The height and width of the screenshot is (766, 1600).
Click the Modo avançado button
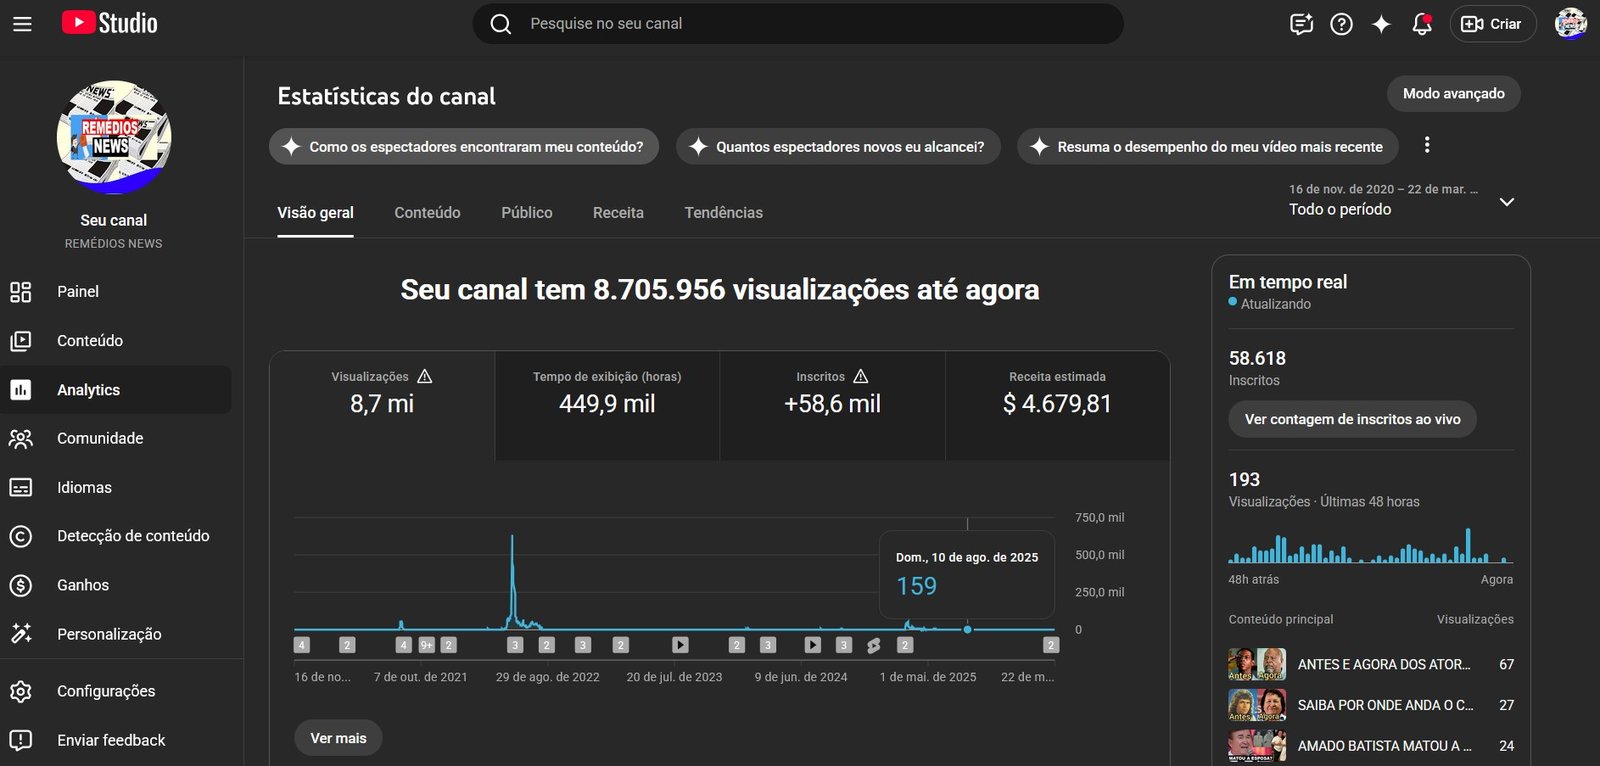1453,94
